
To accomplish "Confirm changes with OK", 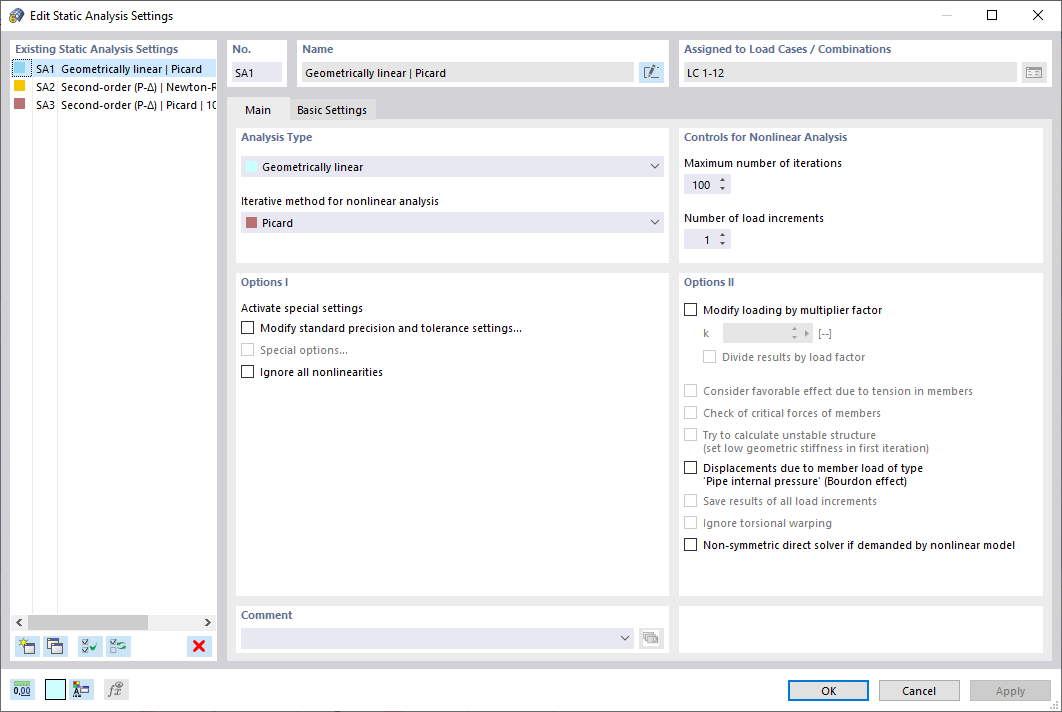I will 828,690.
